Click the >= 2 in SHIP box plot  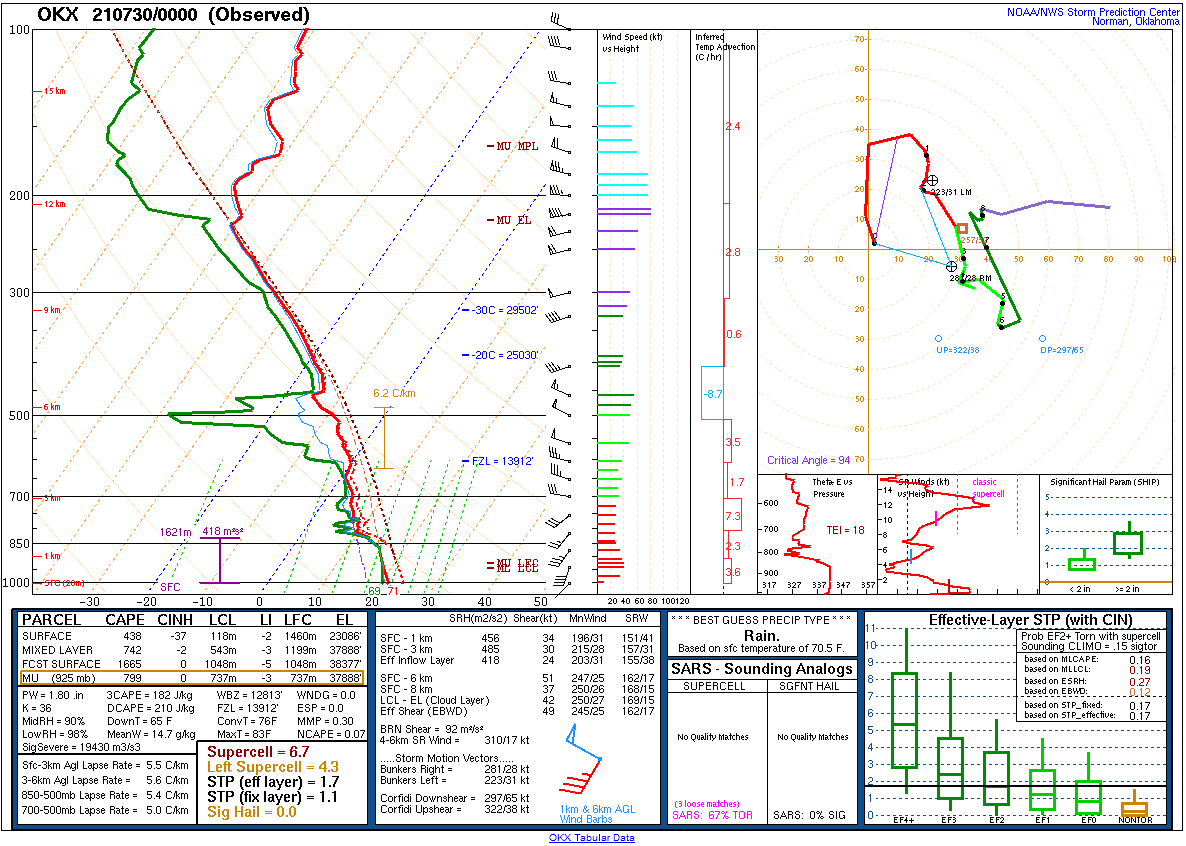tap(1129, 540)
